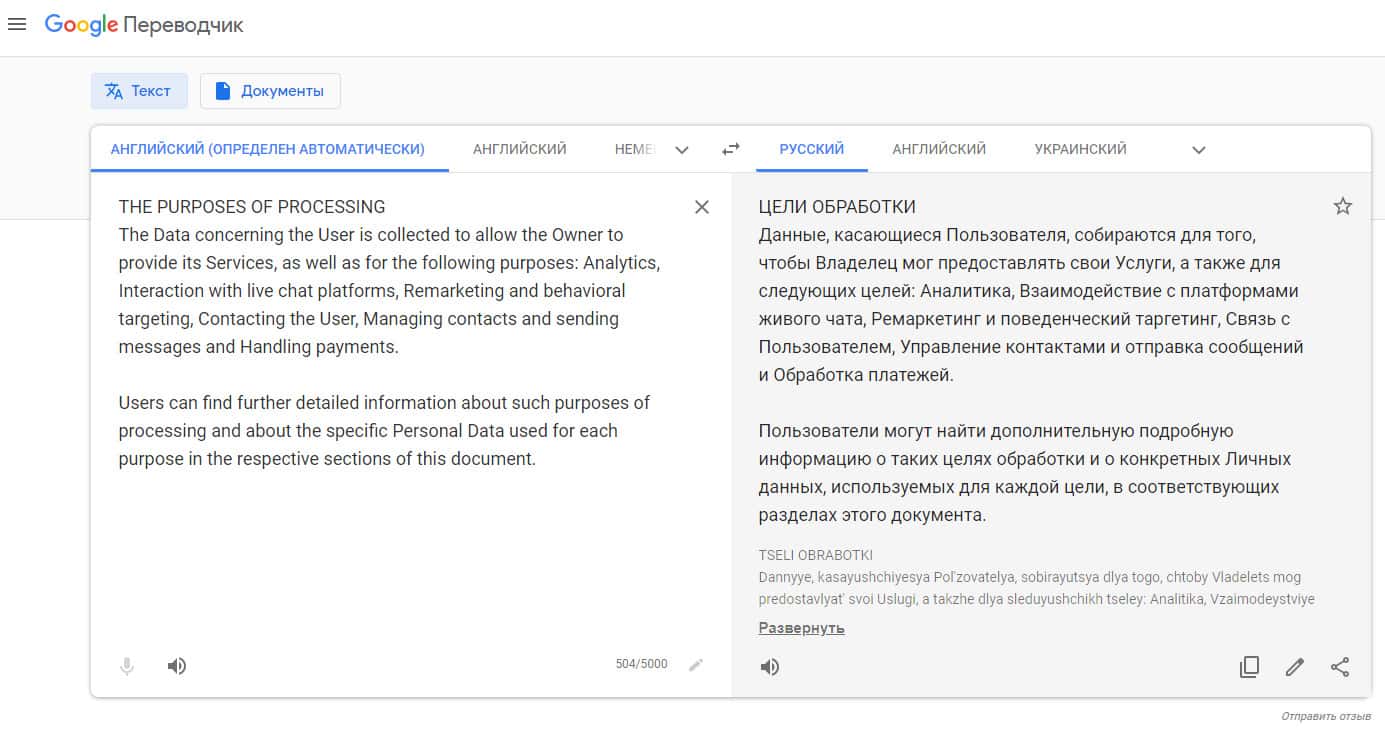1385x739 pixels.
Task: Expand the transliteration via Развернуть
Action: click(802, 628)
